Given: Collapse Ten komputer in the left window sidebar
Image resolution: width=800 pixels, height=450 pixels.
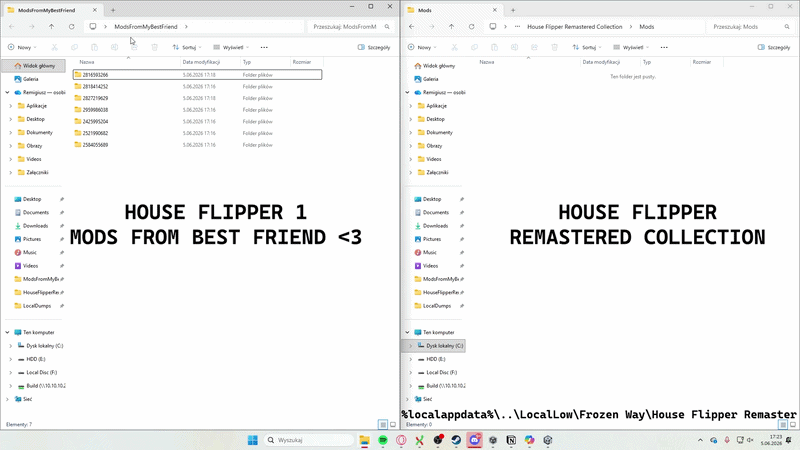Looking at the screenshot, I should [x=7, y=332].
